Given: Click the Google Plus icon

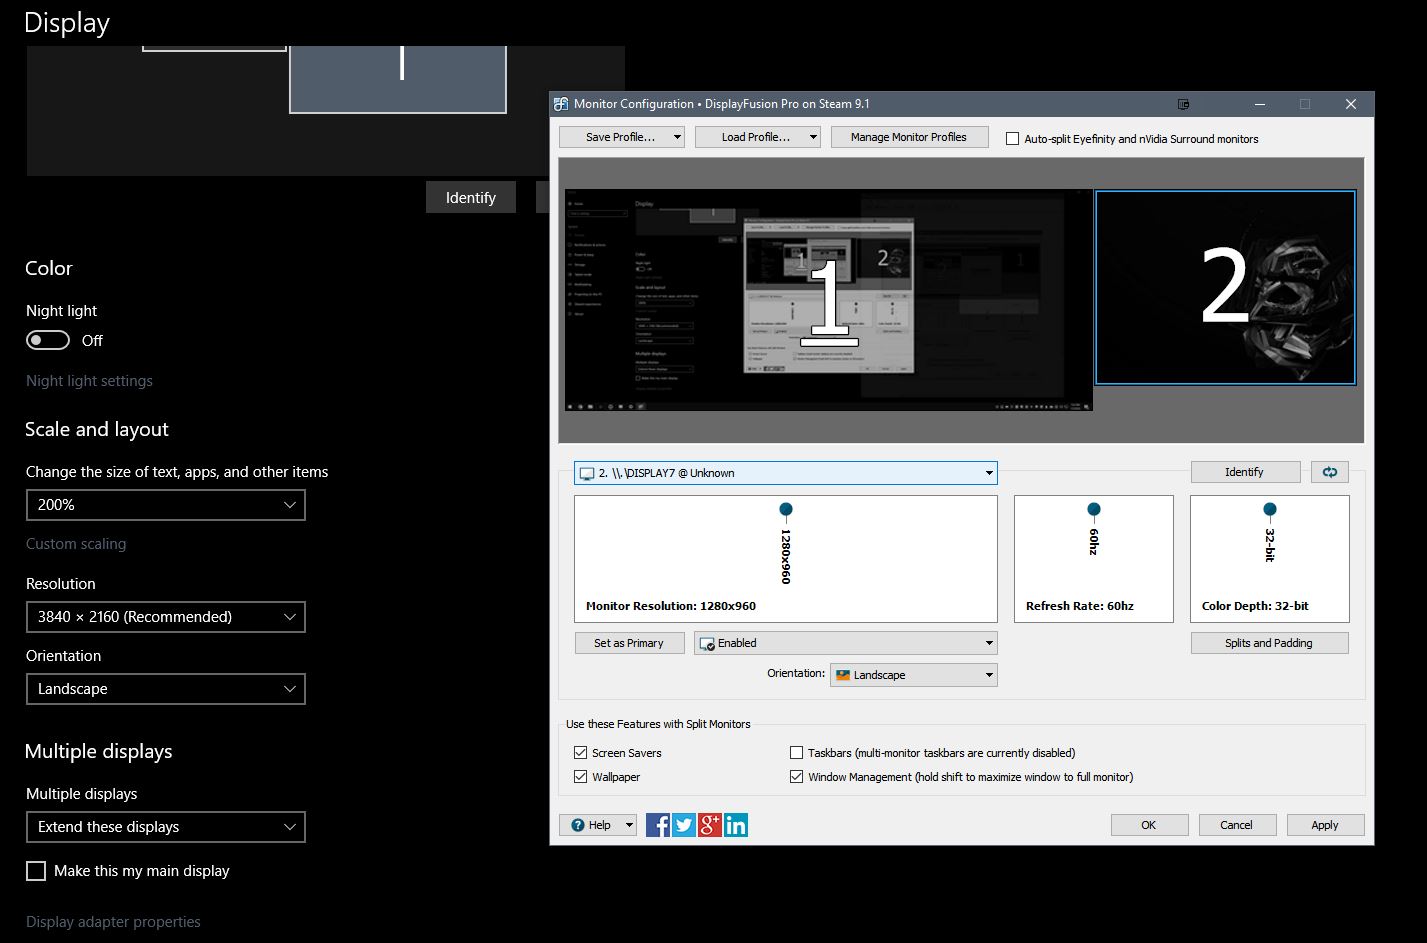Looking at the screenshot, I should coord(710,825).
